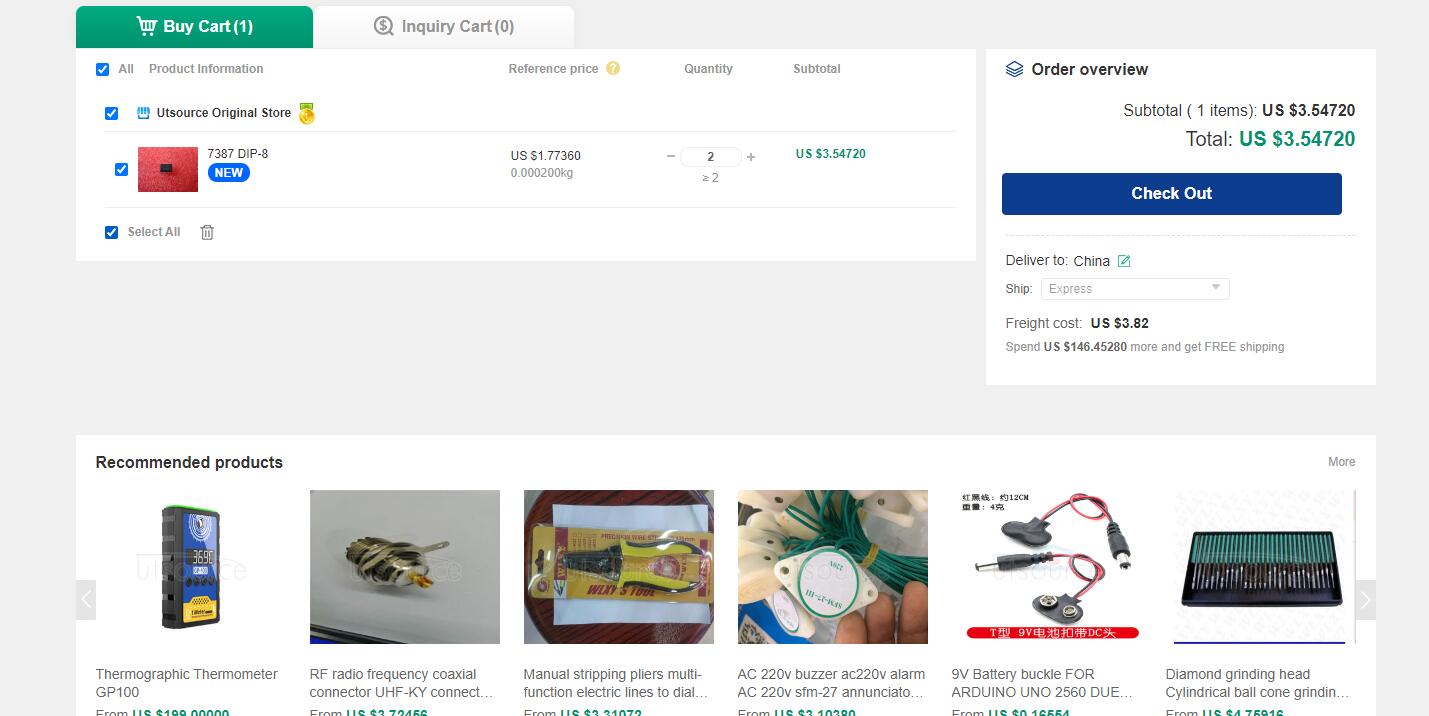Click the edit delivery country icon
The image size is (1429, 716).
(1124, 261)
